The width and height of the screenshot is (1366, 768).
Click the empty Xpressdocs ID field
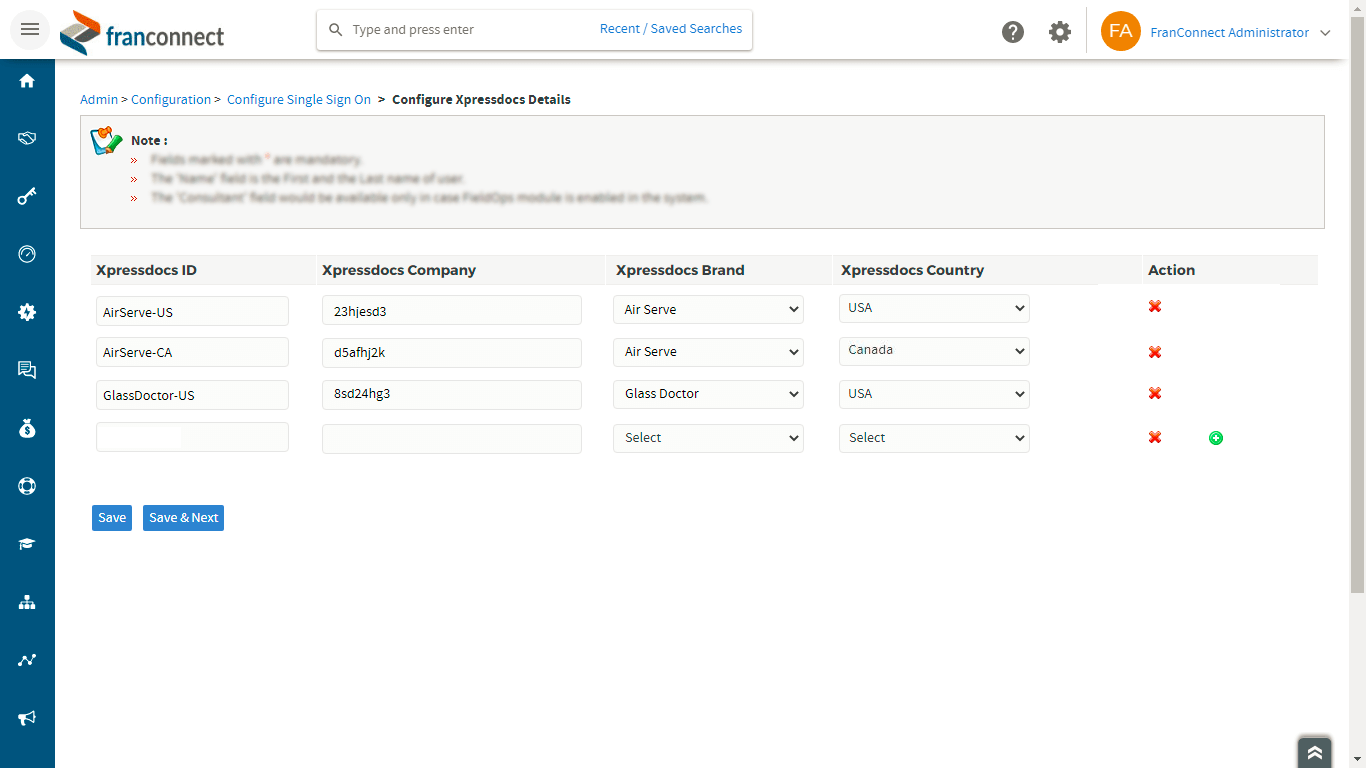pyautogui.click(x=192, y=437)
